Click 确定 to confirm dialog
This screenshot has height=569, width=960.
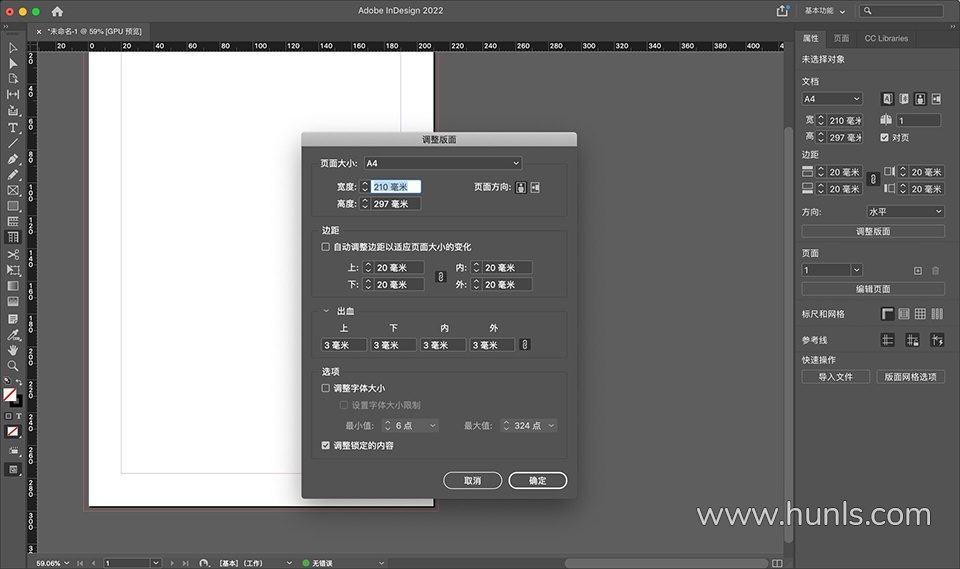pyautogui.click(x=538, y=480)
